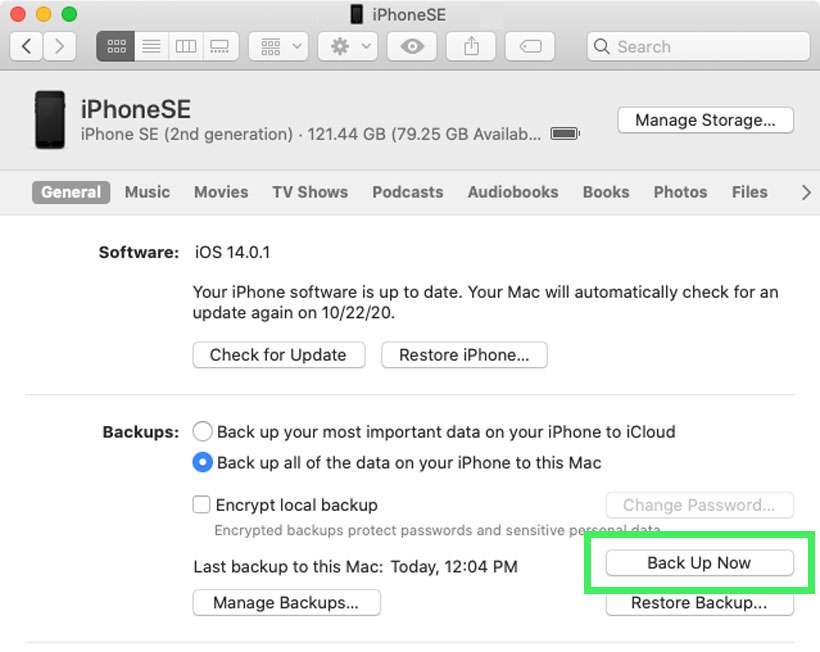Switch to the Music tab

point(147,192)
